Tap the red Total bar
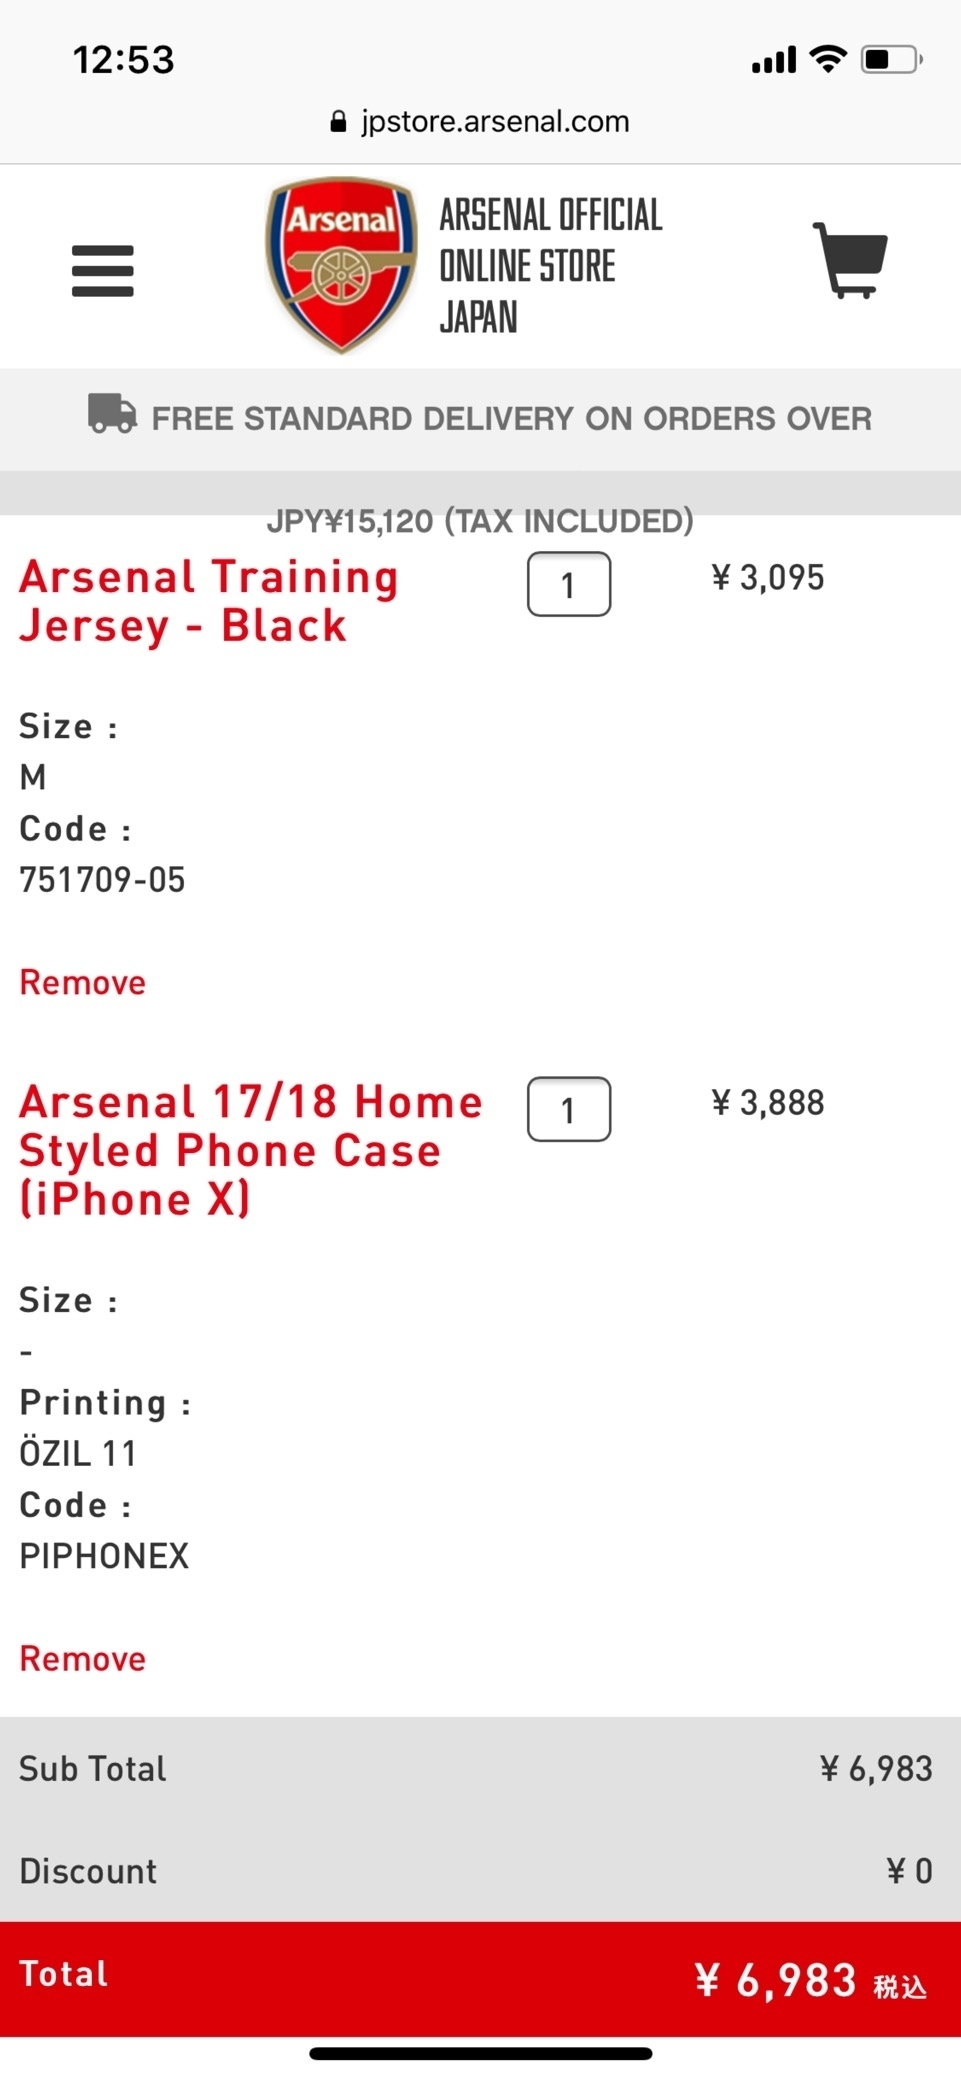The image size is (961, 2081). pos(480,1978)
